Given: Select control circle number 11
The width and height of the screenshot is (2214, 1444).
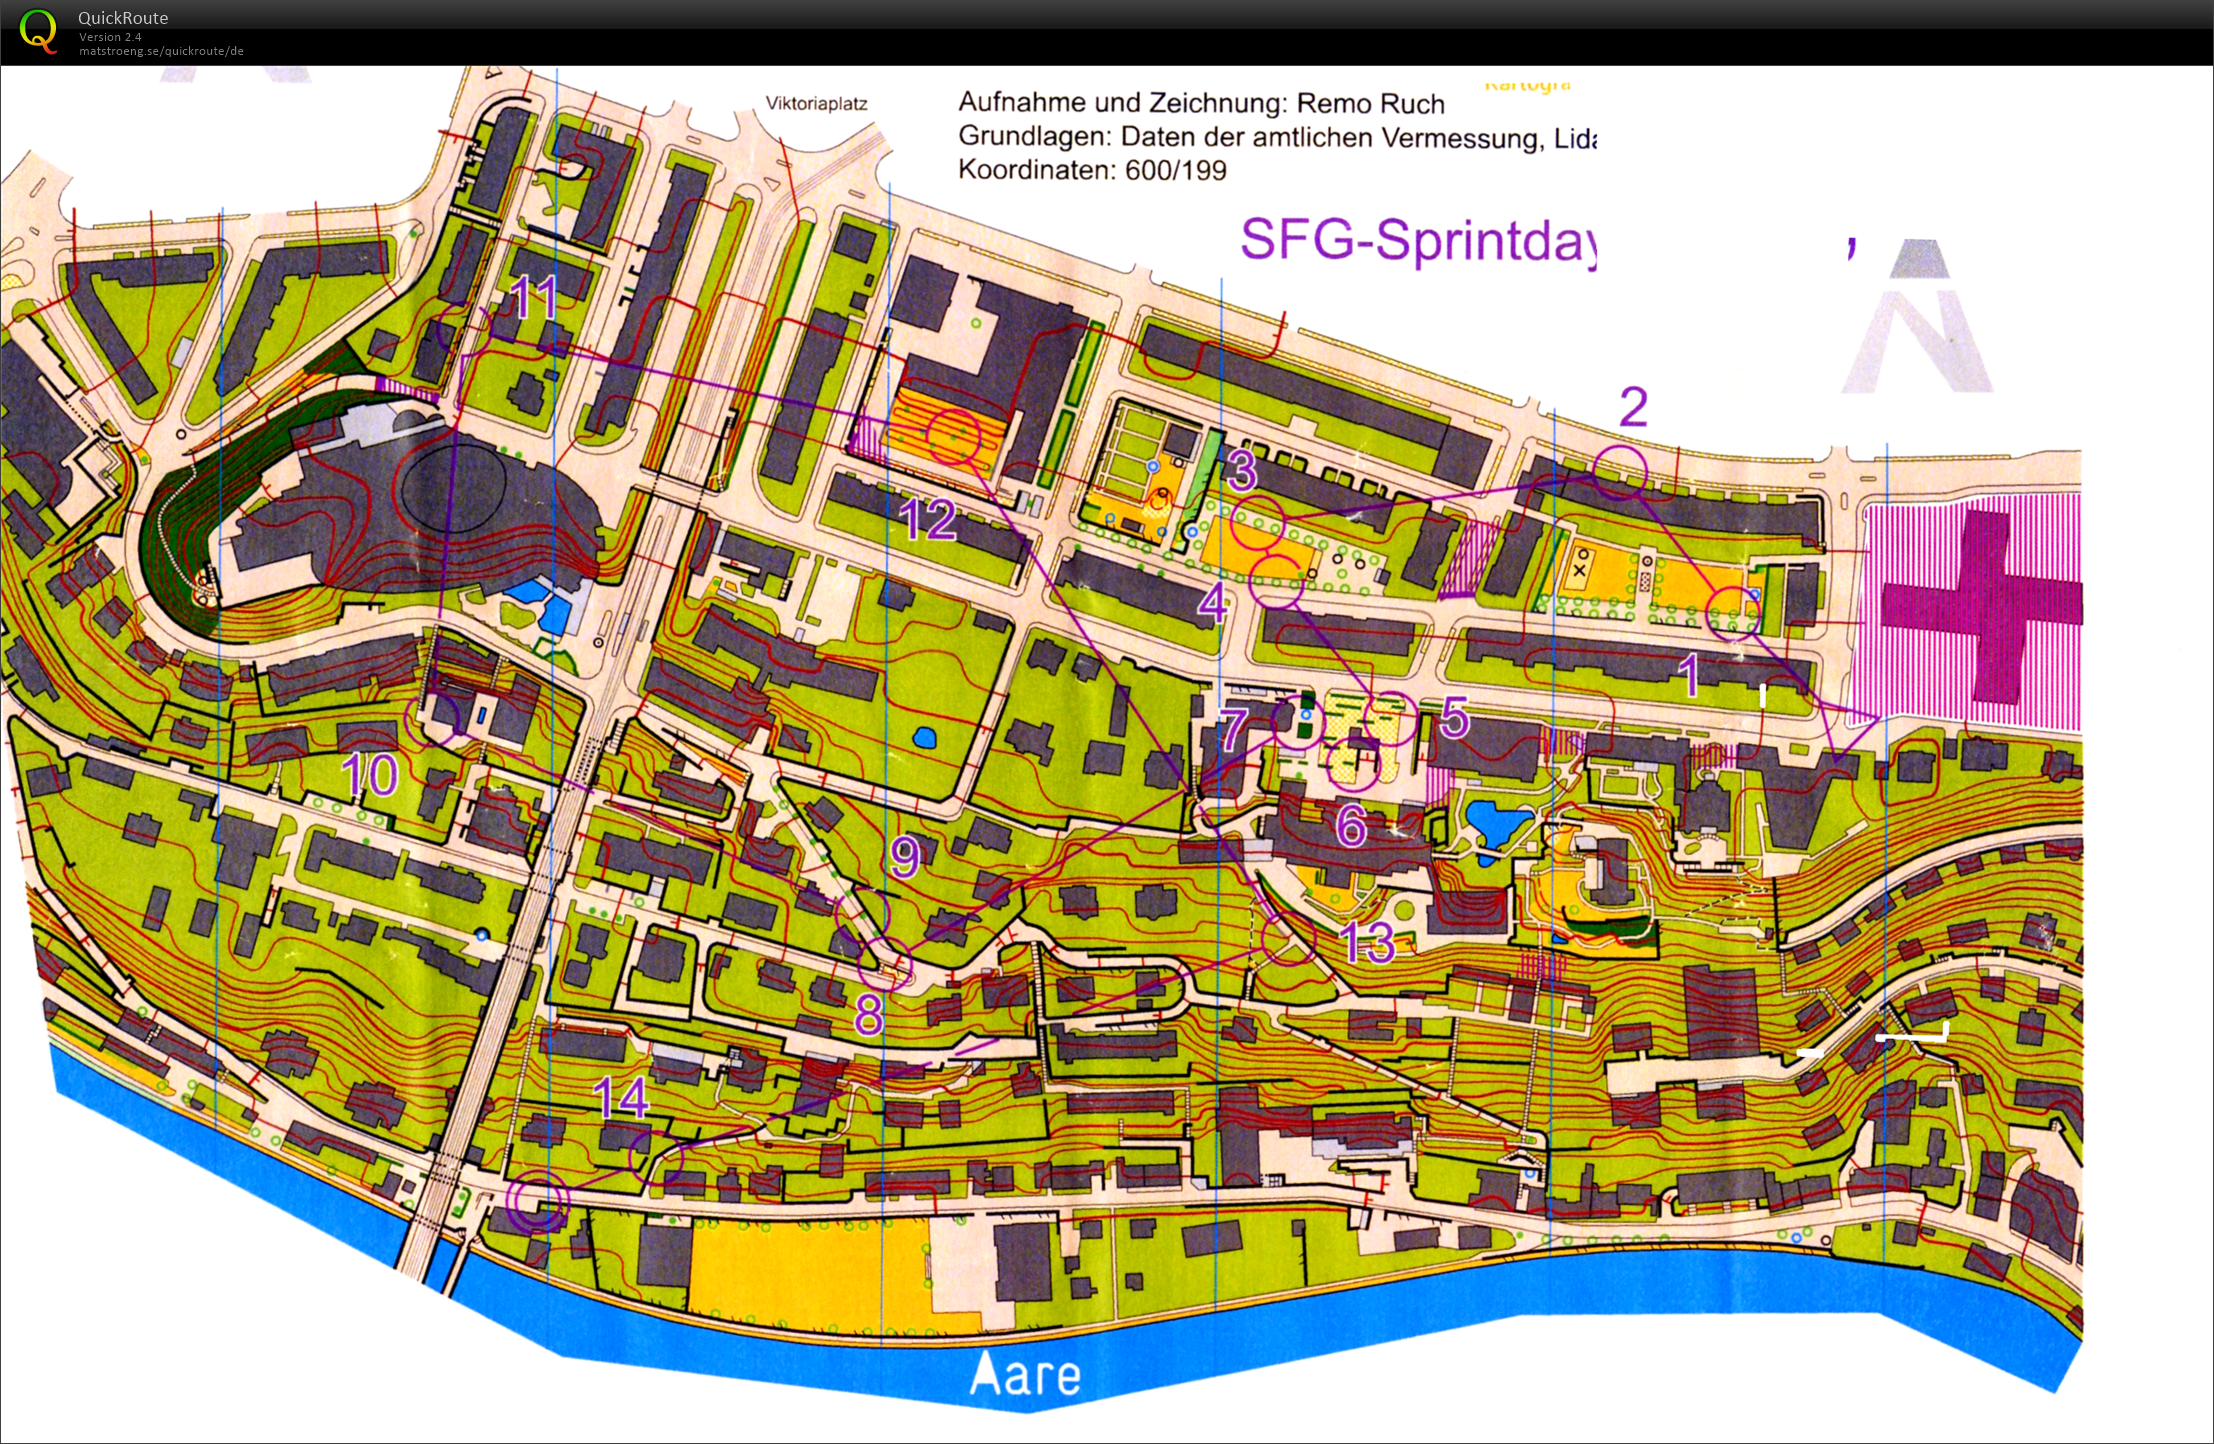Looking at the screenshot, I should pos(463,327).
